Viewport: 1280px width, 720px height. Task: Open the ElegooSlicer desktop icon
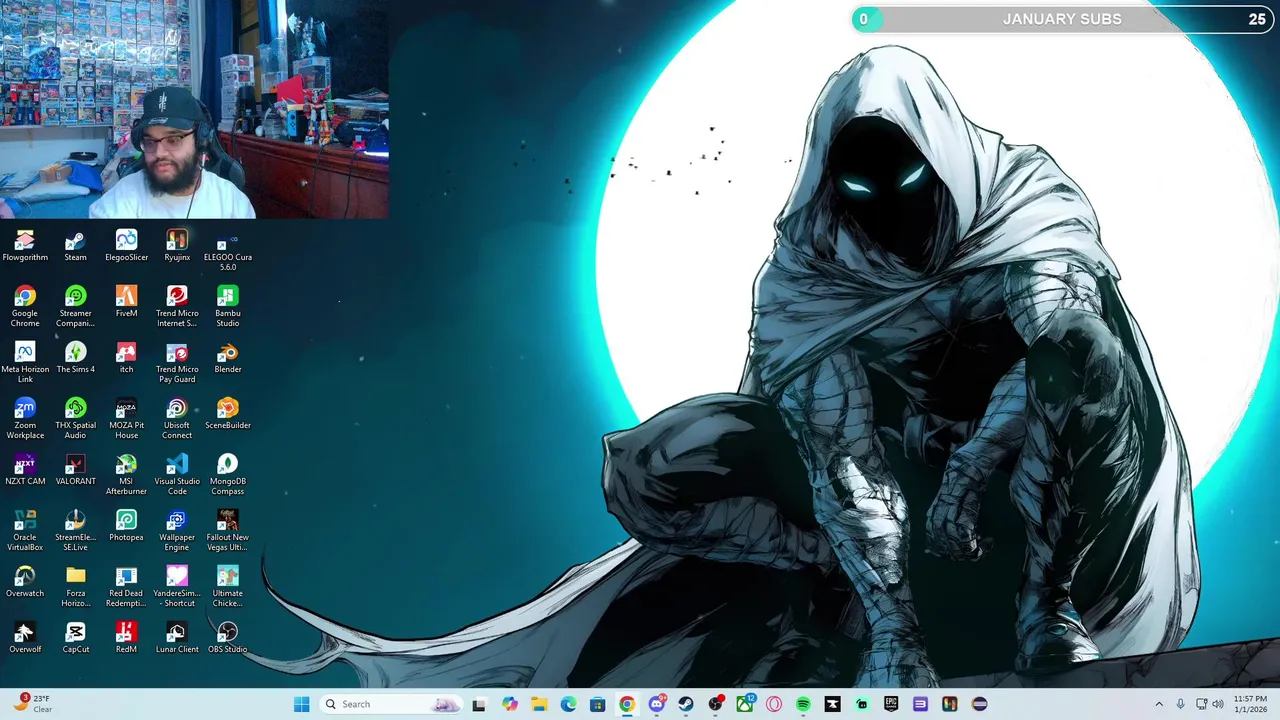(126, 246)
